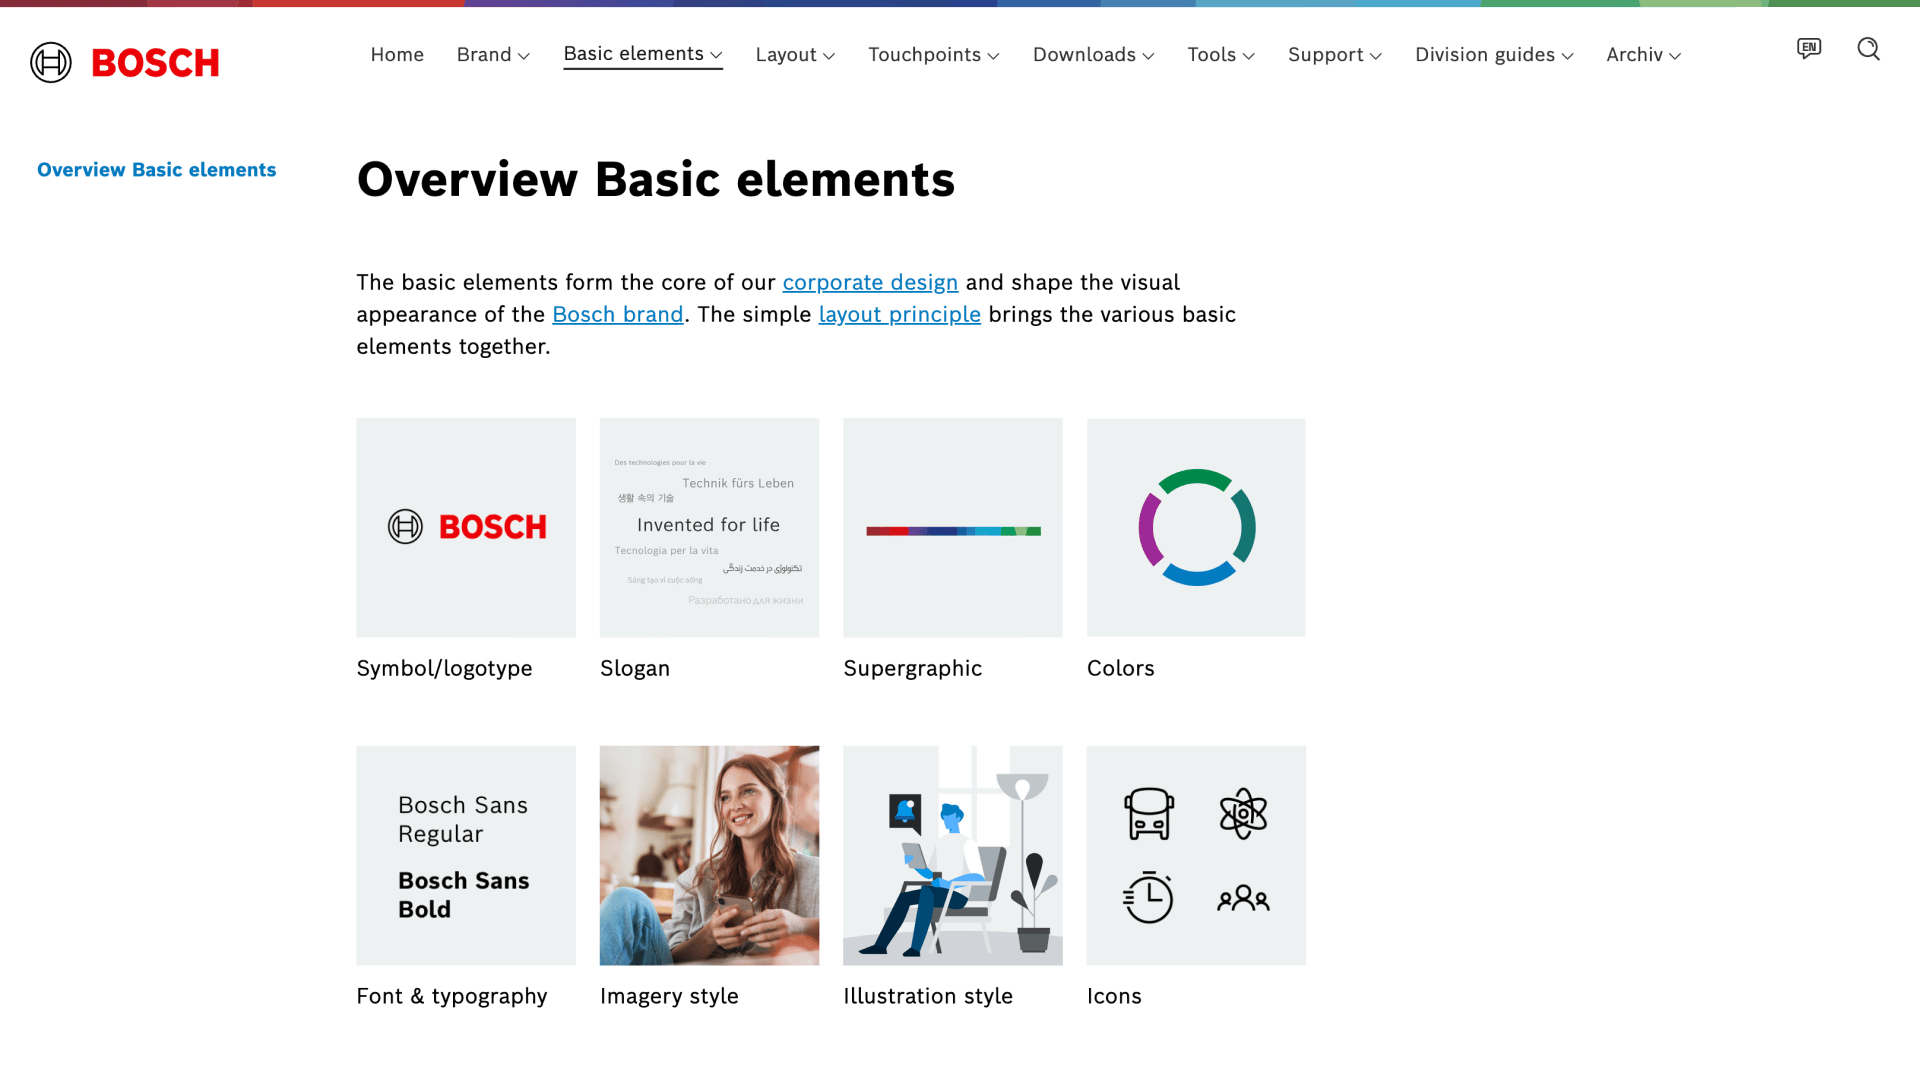Expand the Brand dropdown menu
Viewport: 1920px width, 1080px height.
(x=493, y=55)
